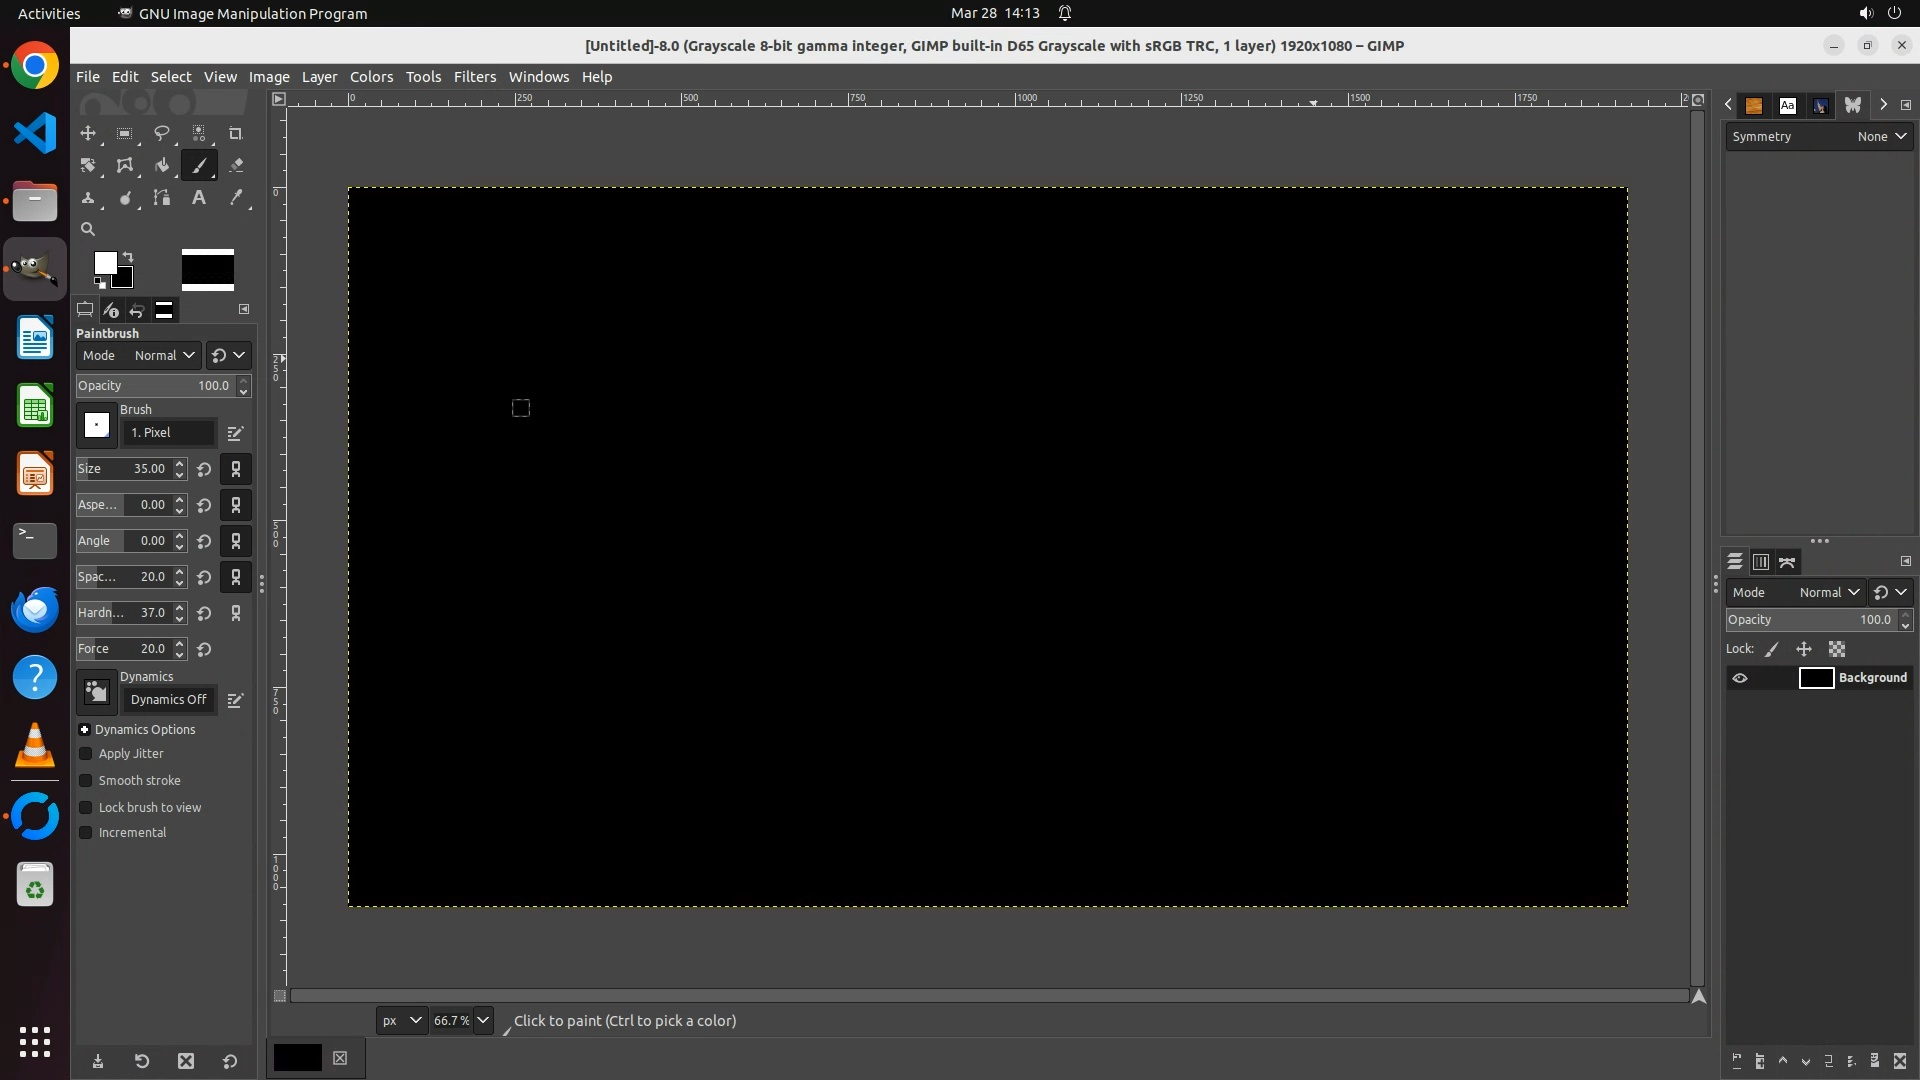This screenshot has width=1920, height=1080.
Task: Reset brush size to default
Action: pos(204,469)
